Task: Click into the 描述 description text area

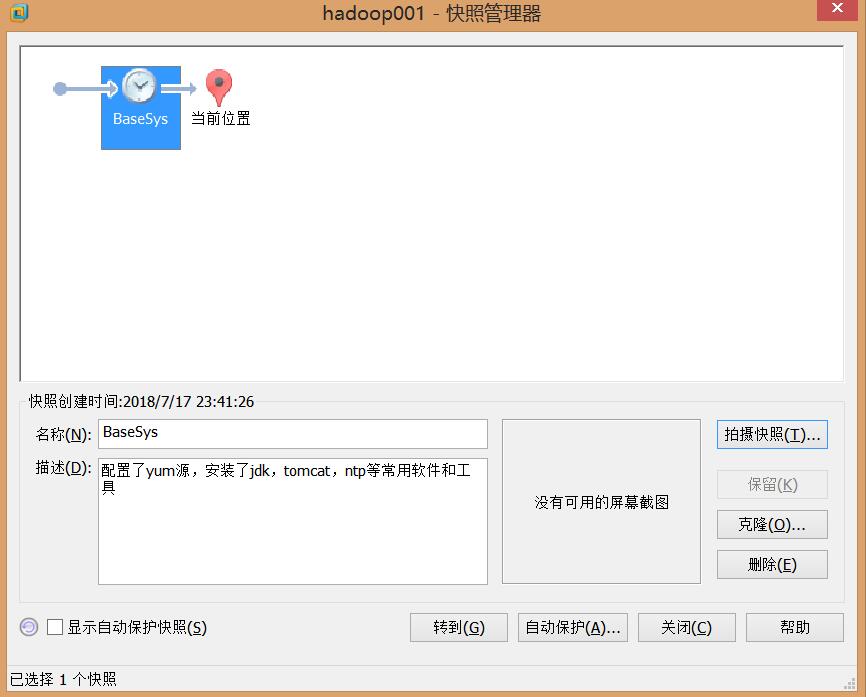Action: pyautogui.click(x=293, y=521)
